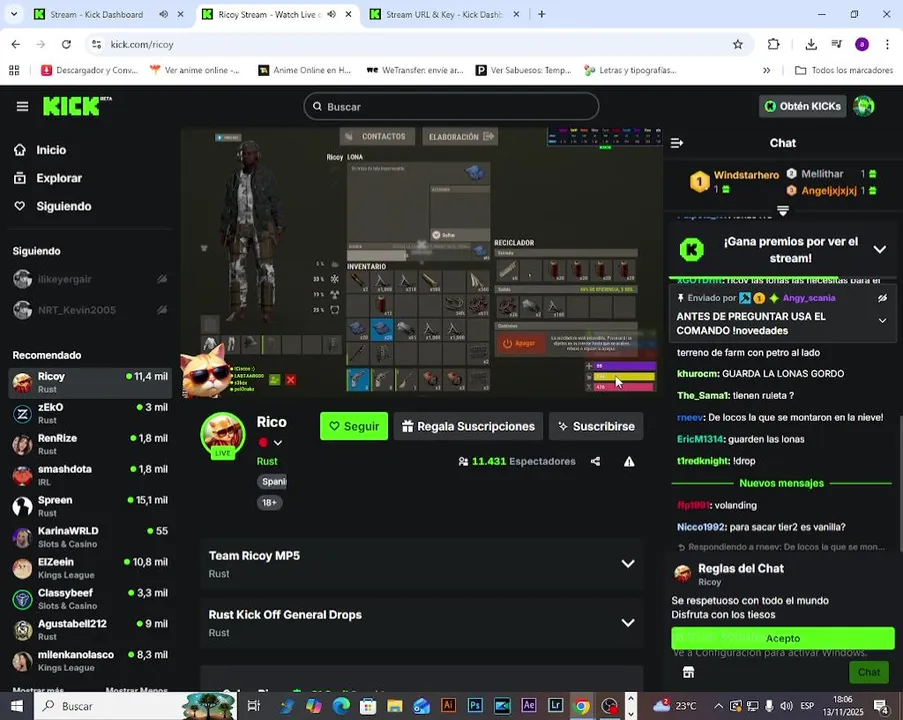Image resolution: width=903 pixels, height=720 pixels.
Task: Open the Siguiendo heart icon
Action: [20, 206]
